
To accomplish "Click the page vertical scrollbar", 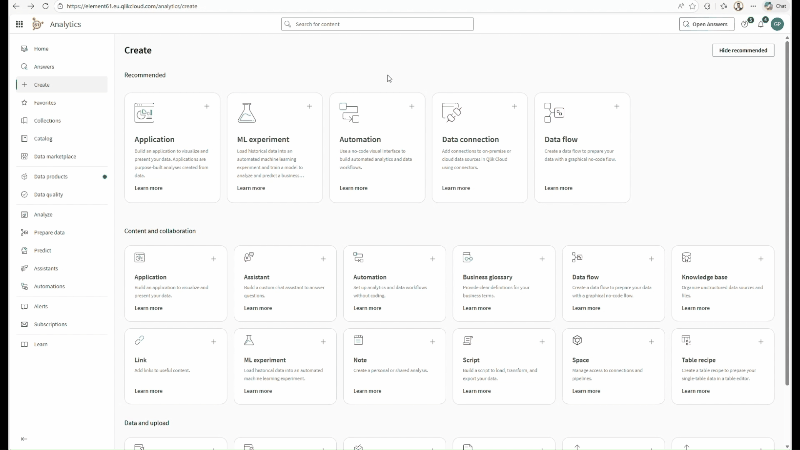I will tap(787, 212).
